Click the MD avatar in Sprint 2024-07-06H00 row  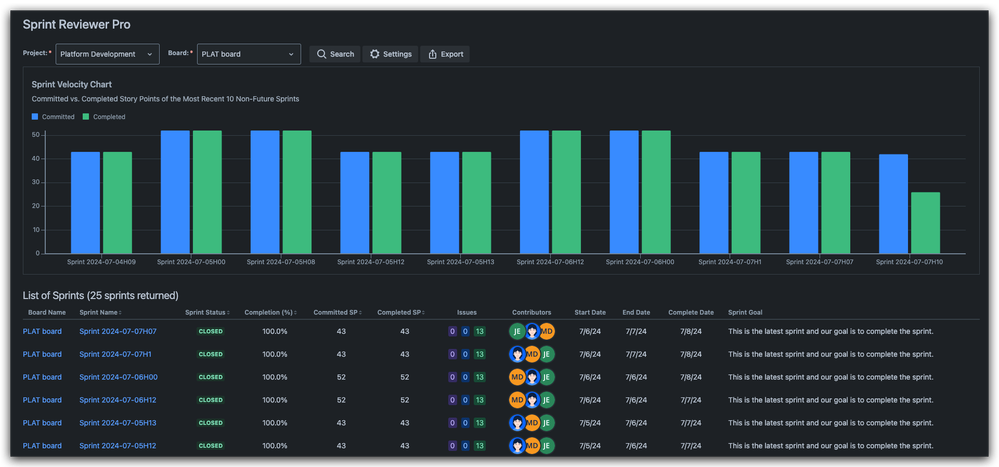coord(517,377)
